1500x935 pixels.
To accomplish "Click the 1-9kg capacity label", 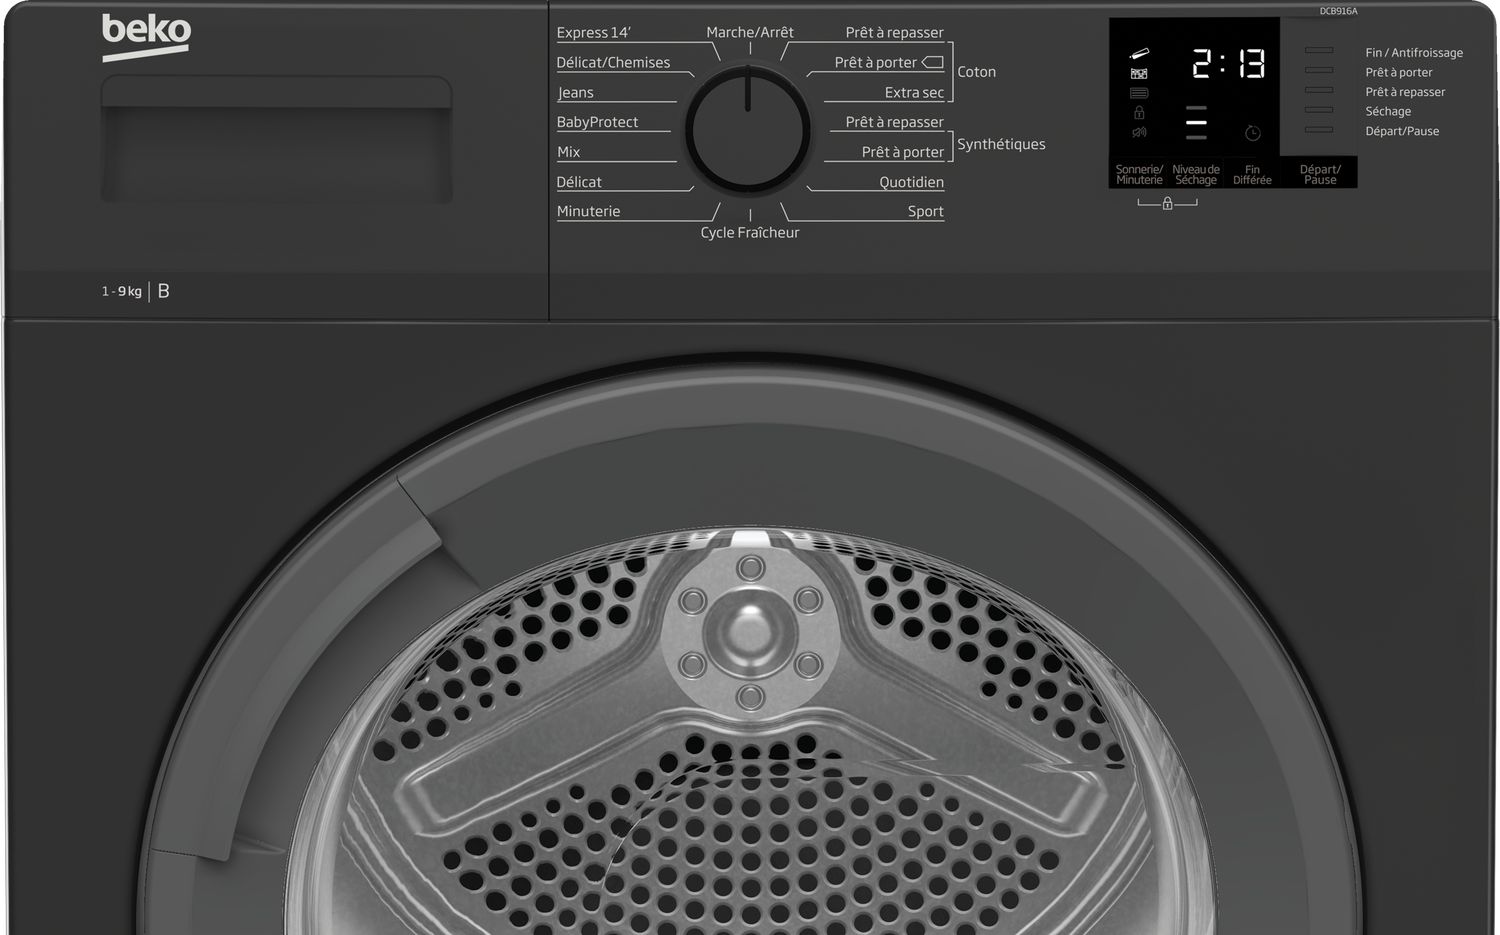I will point(121,291).
